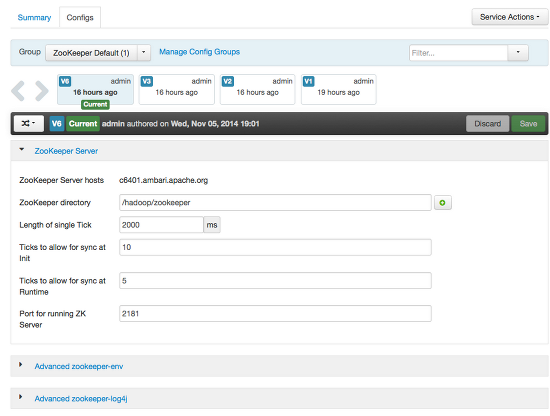This screenshot has height=416, width=550.
Task: Open the Service Actions dropdown
Action: coord(510,17)
